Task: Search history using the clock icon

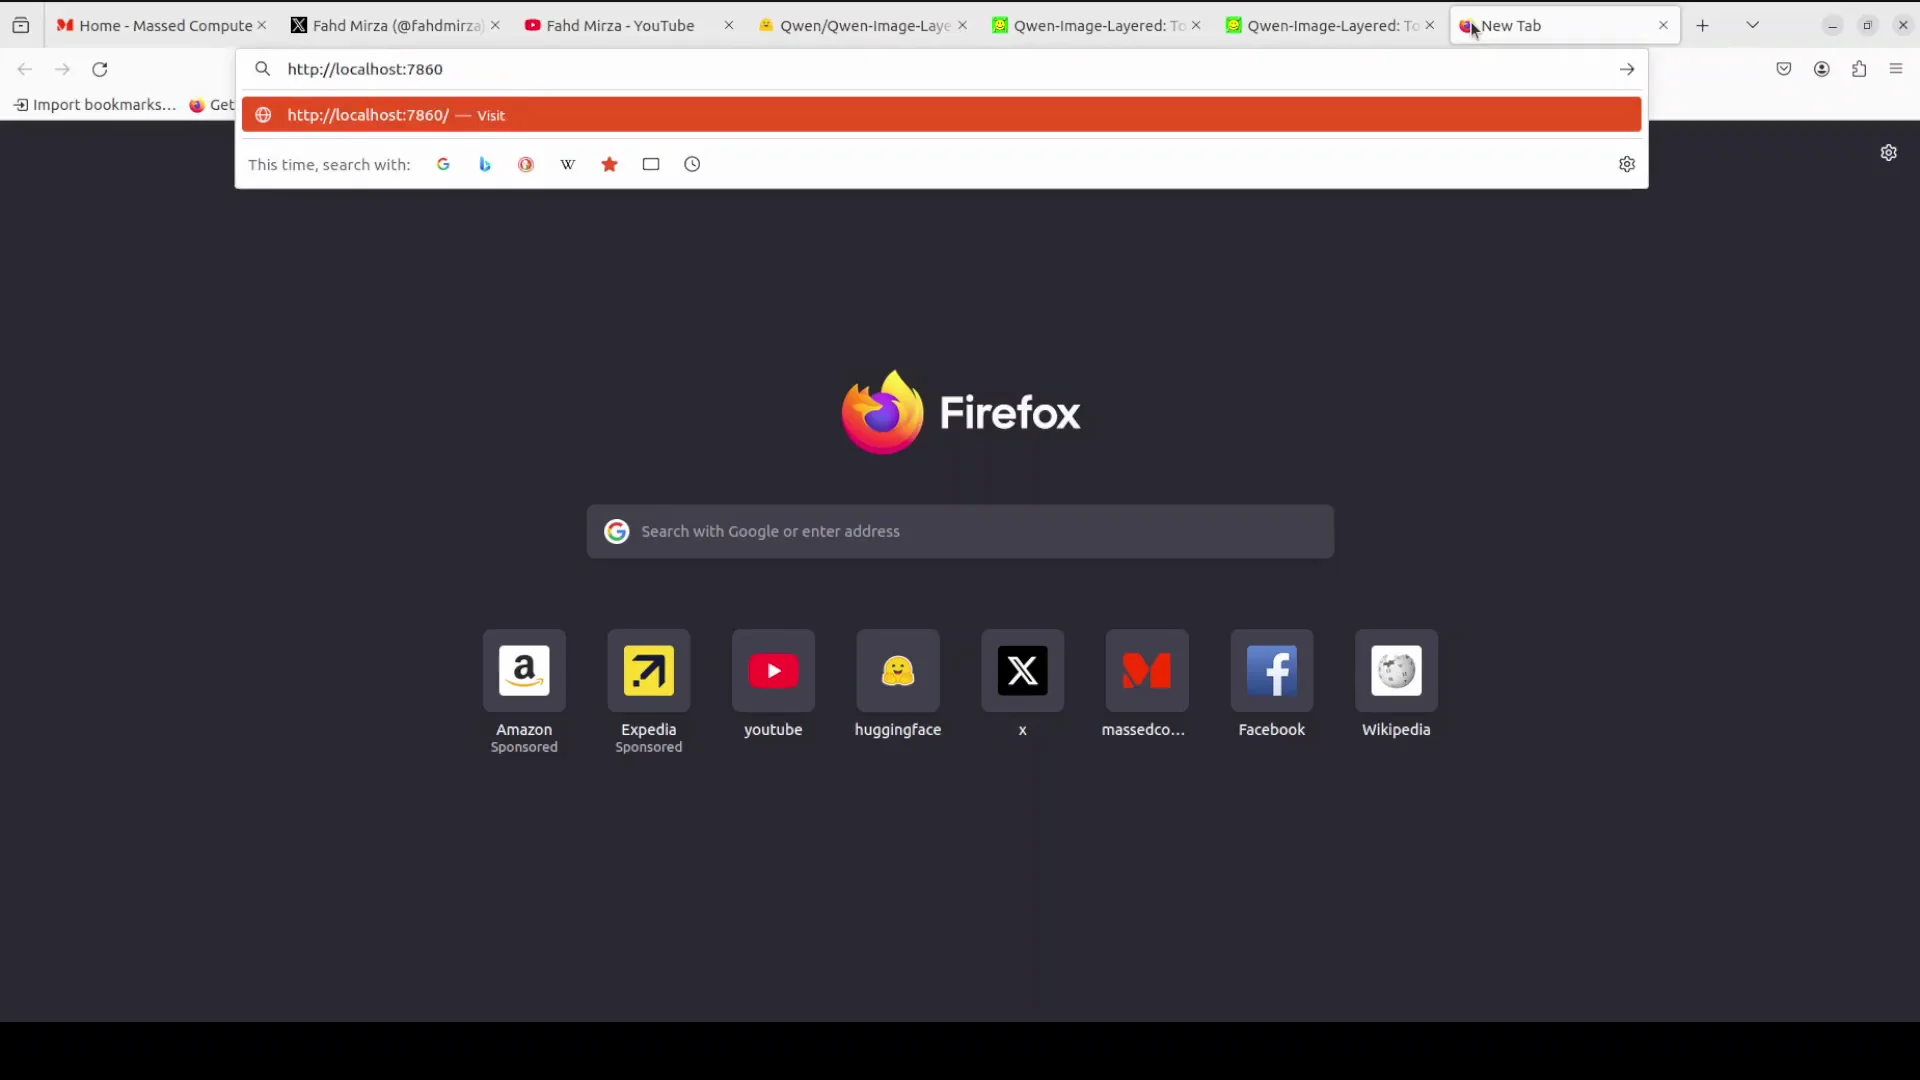Action: [692, 164]
